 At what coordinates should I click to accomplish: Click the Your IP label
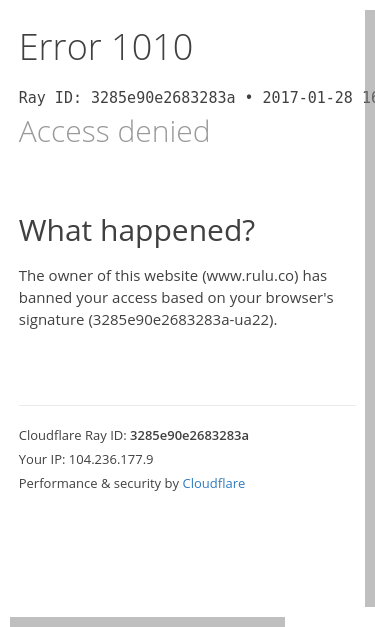pos(42,459)
